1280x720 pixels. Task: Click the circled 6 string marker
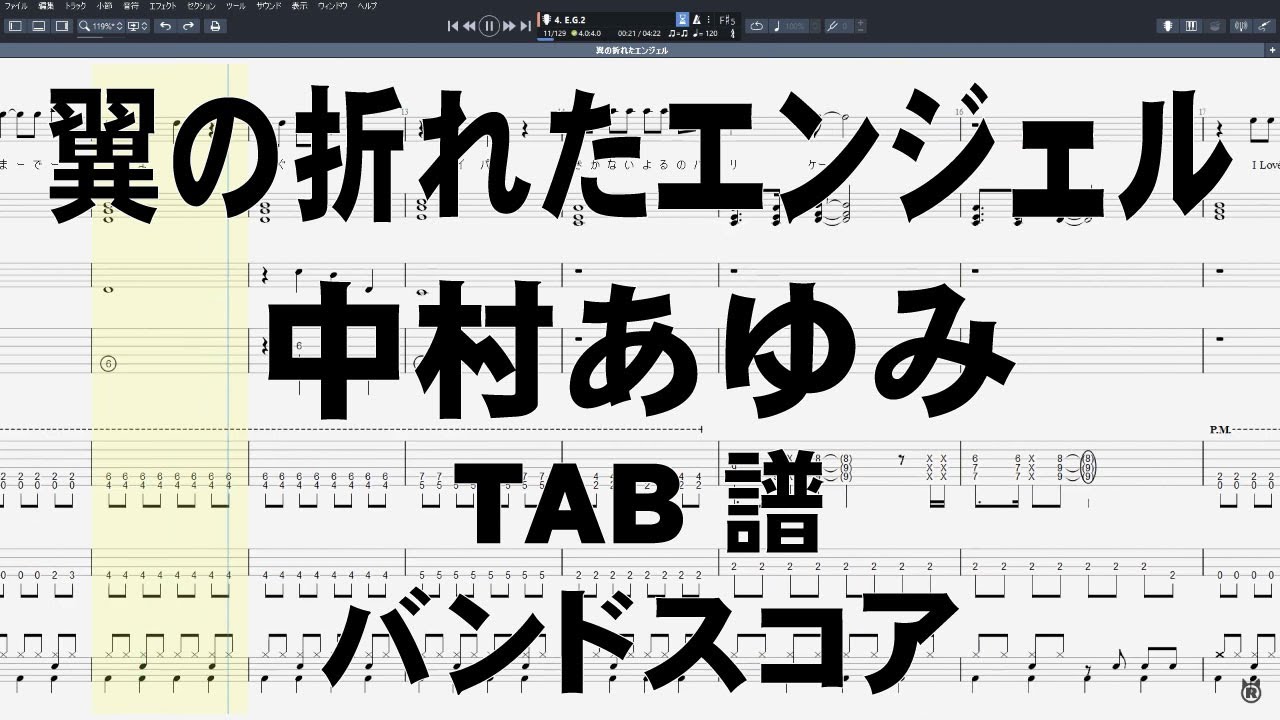(x=108, y=364)
